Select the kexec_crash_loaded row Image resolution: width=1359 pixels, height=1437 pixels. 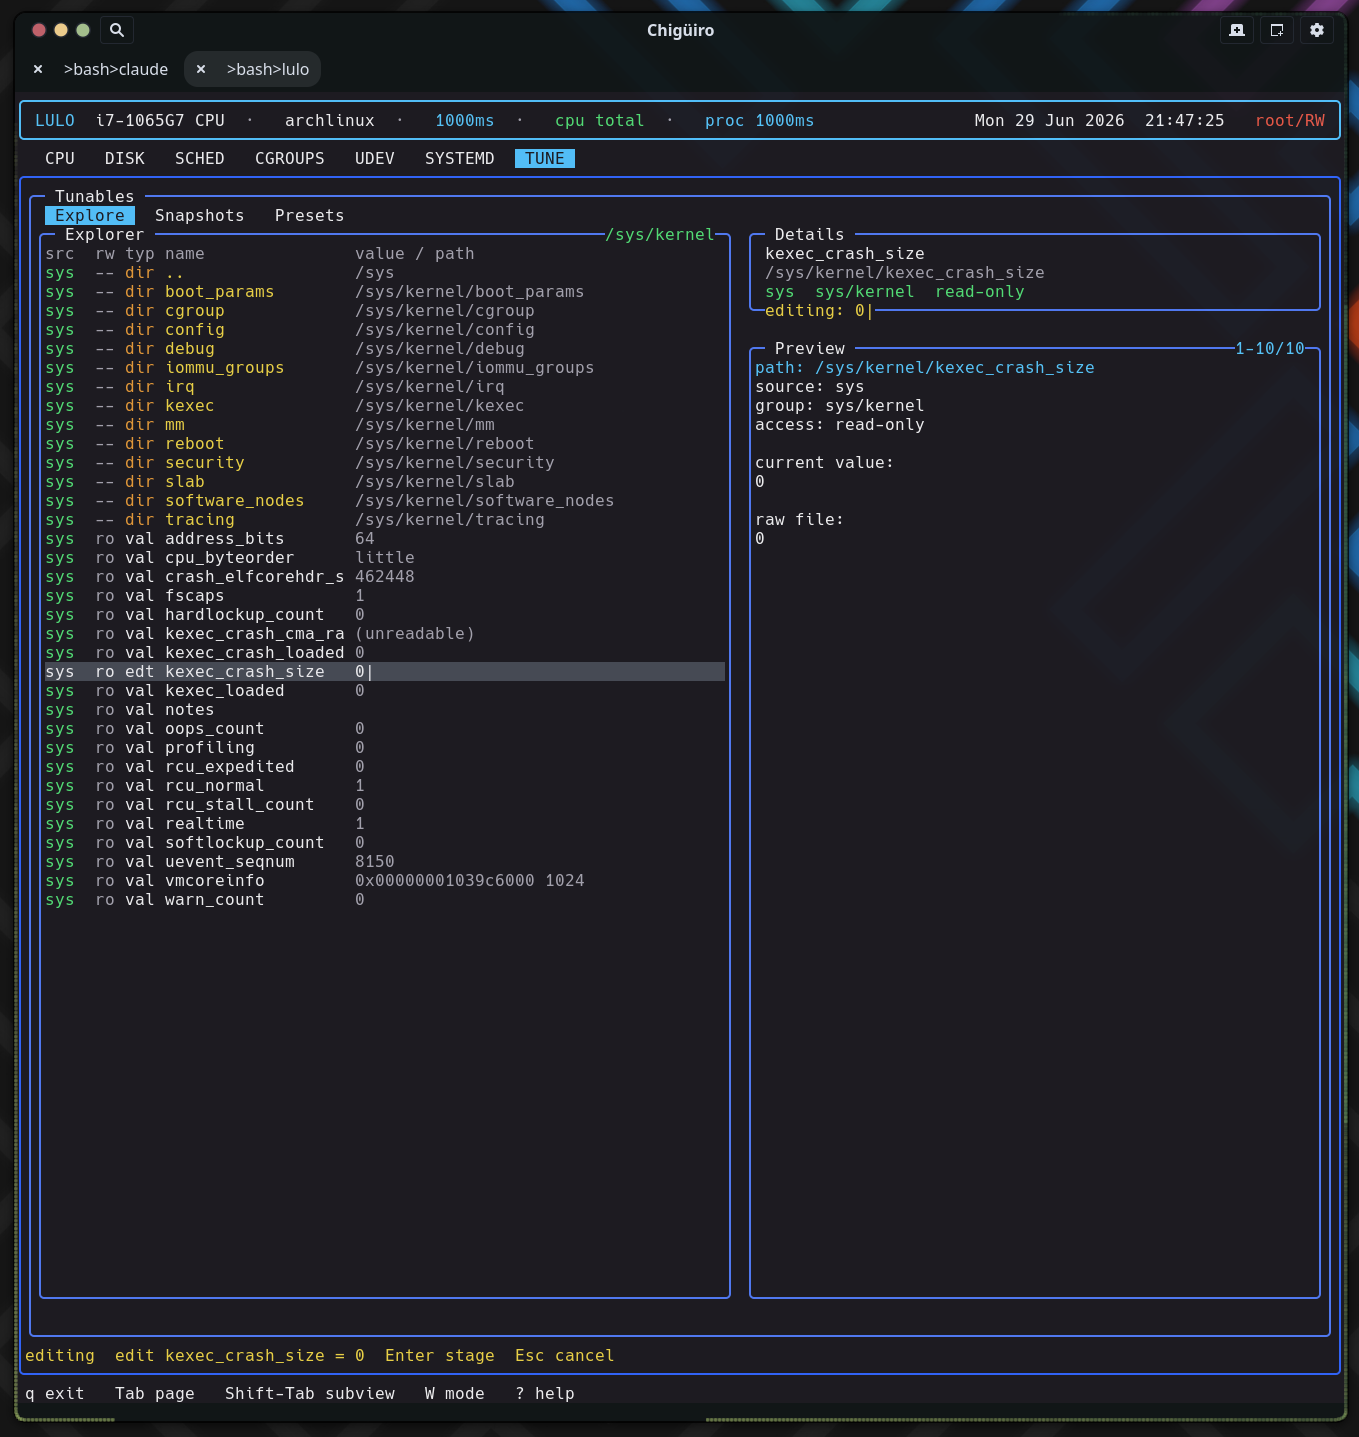385,653
